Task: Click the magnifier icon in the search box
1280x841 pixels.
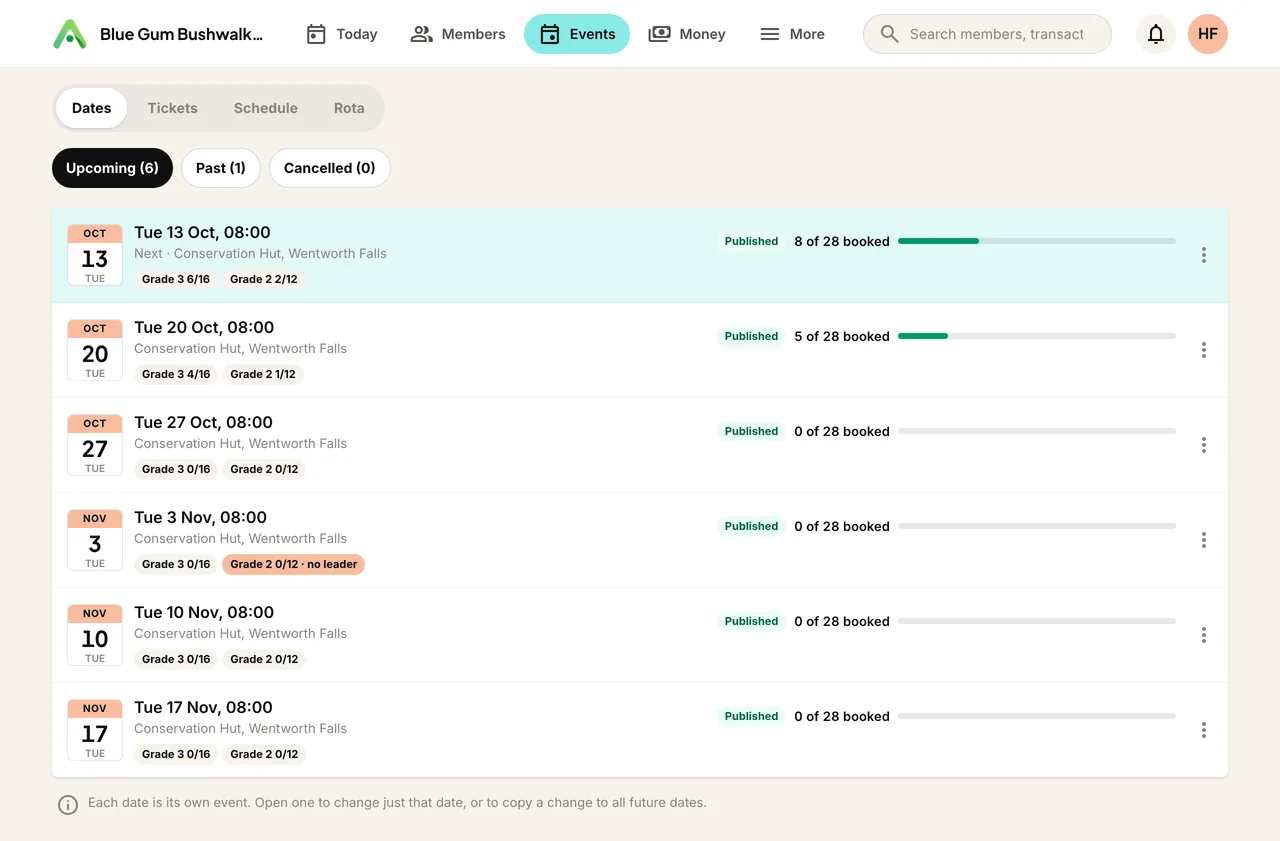Action: pos(889,34)
